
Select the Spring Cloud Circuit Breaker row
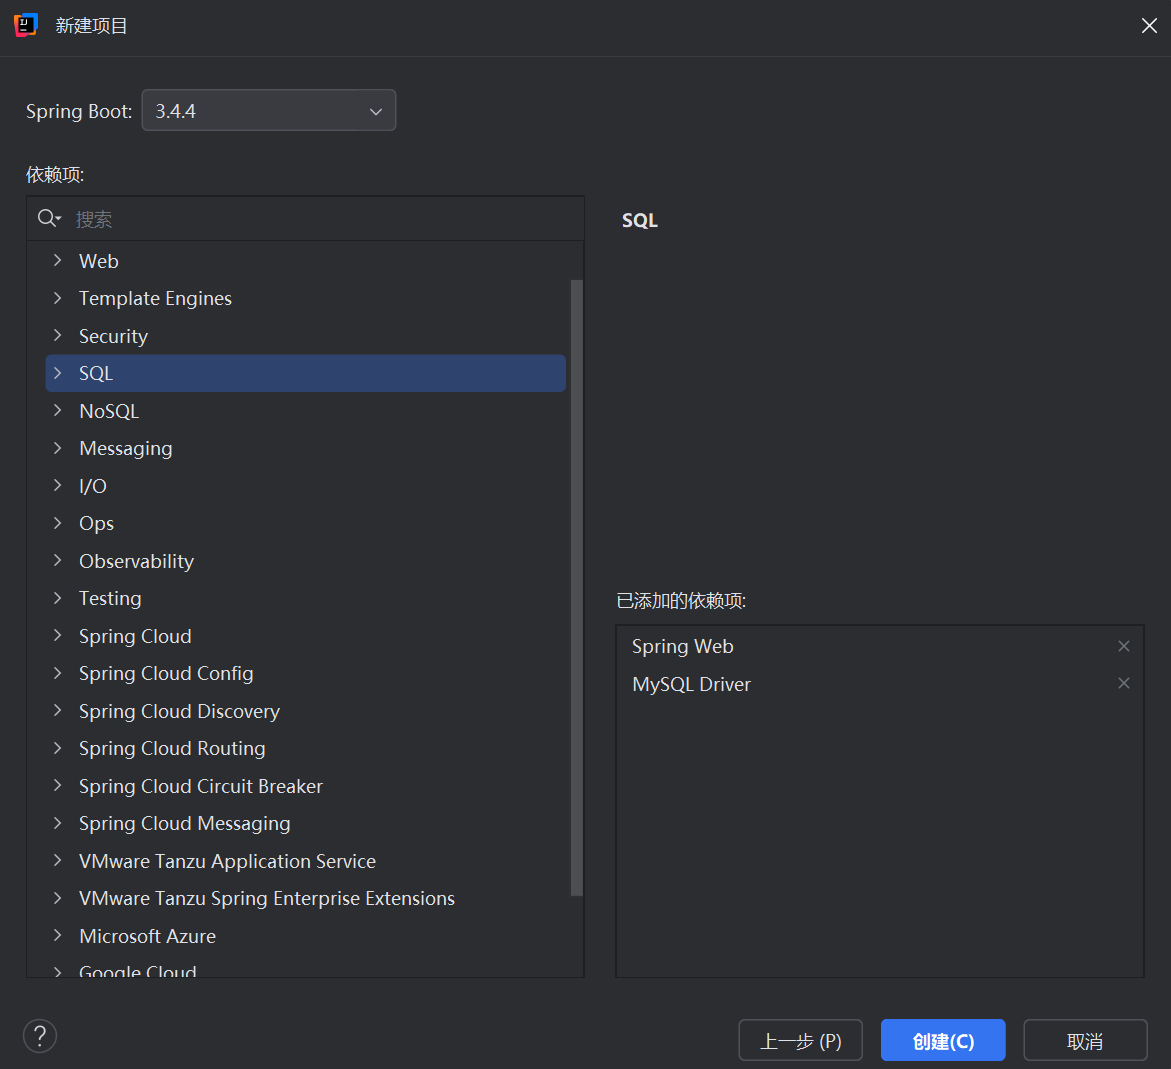point(305,786)
